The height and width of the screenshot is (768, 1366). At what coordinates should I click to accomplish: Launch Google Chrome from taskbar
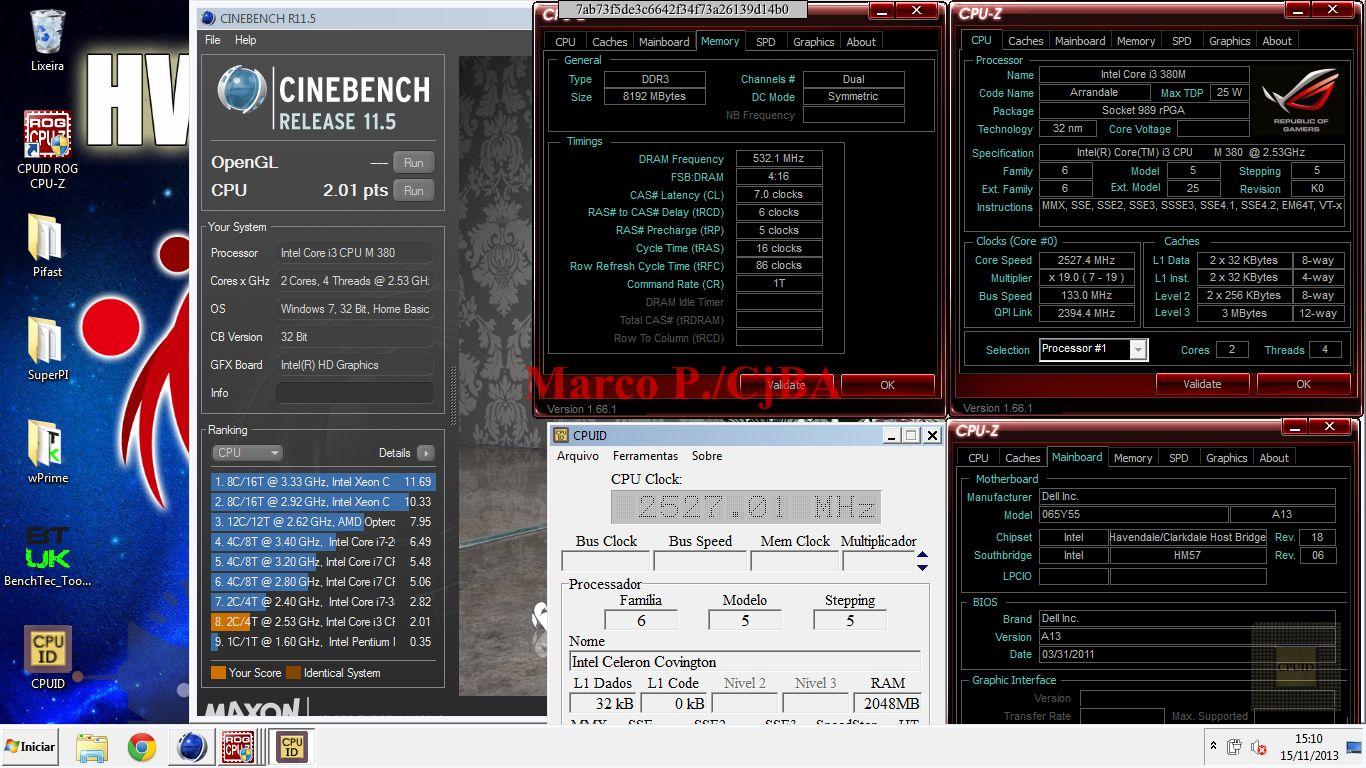tap(142, 747)
